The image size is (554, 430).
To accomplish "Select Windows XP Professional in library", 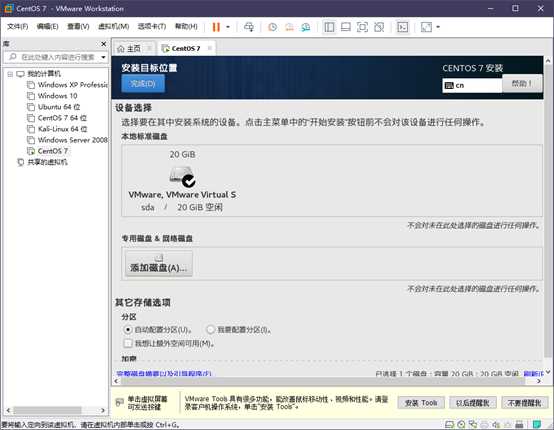I will [67, 85].
